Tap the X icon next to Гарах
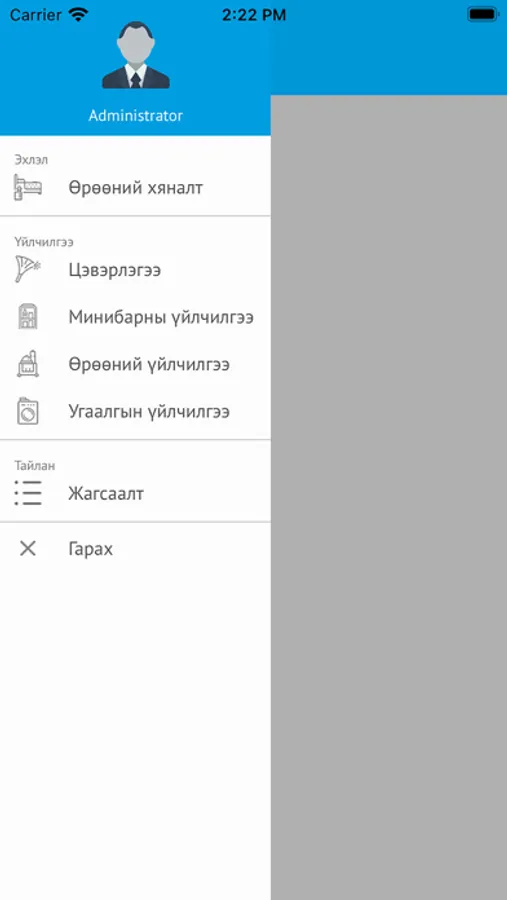Viewport: 507px width, 900px height. (x=28, y=549)
